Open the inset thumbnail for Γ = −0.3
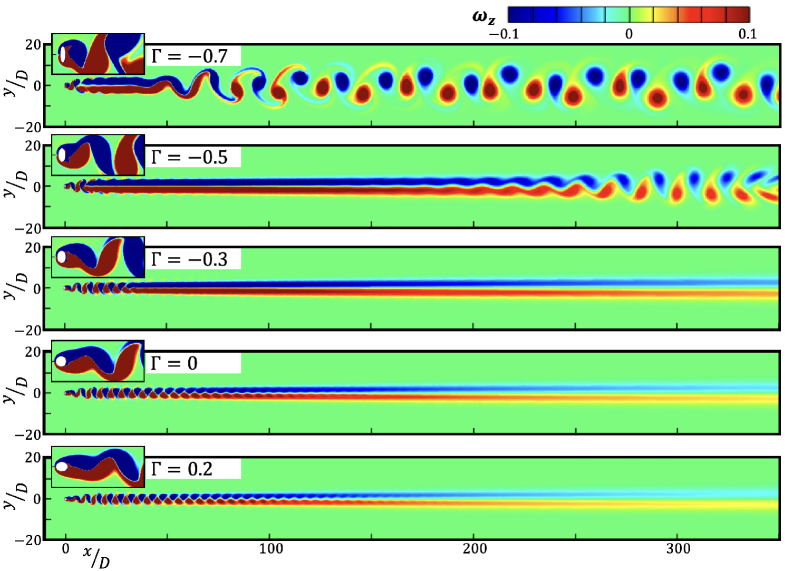The width and height of the screenshot is (785, 571). 98,257
